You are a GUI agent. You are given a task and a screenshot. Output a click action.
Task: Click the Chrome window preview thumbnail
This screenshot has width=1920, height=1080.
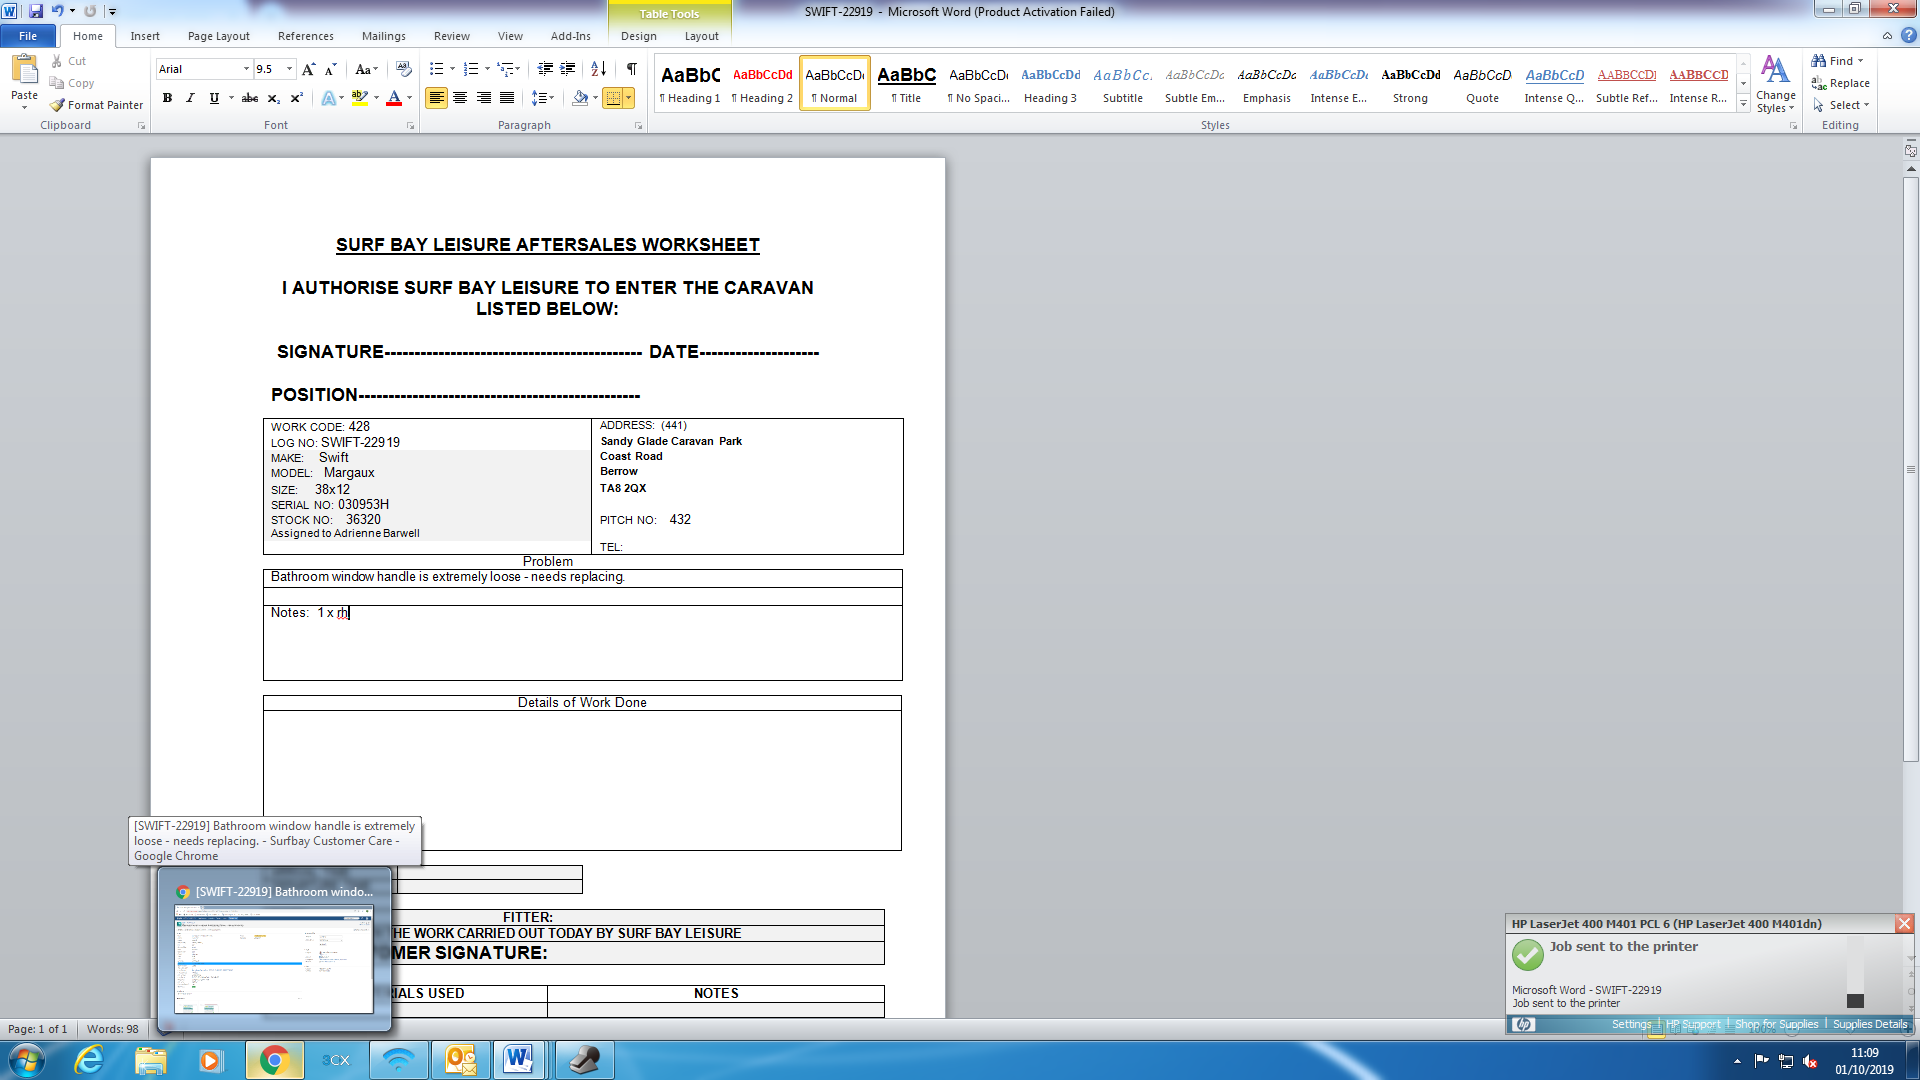pos(274,958)
